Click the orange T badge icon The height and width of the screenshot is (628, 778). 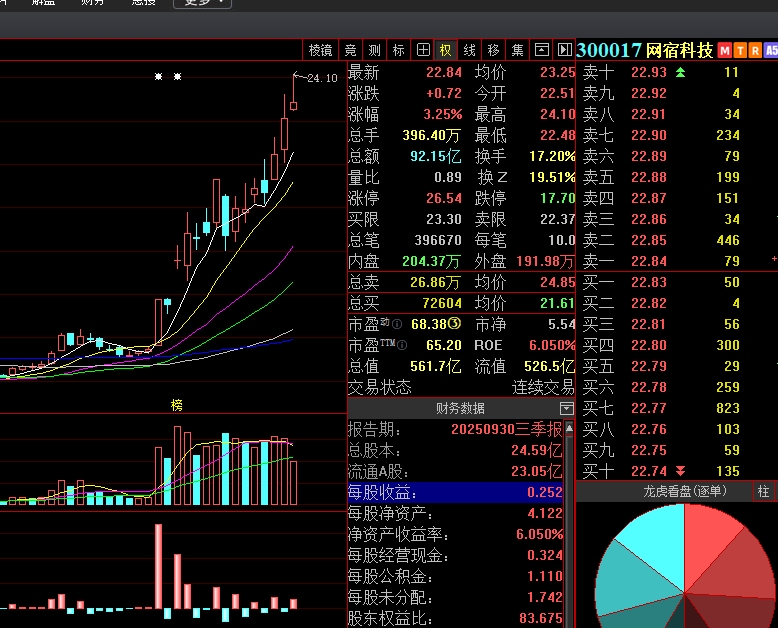(x=740, y=51)
